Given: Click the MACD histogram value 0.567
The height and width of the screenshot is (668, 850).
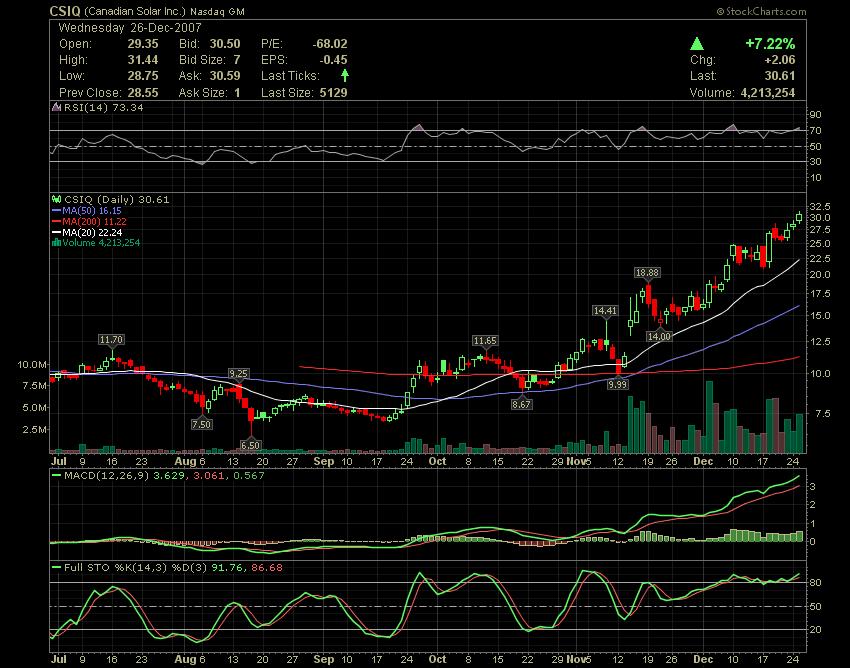Looking at the screenshot, I should 249,476.
